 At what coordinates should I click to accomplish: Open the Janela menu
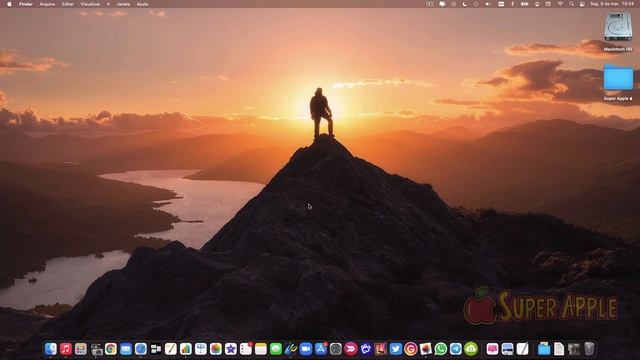[x=123, y=4]
